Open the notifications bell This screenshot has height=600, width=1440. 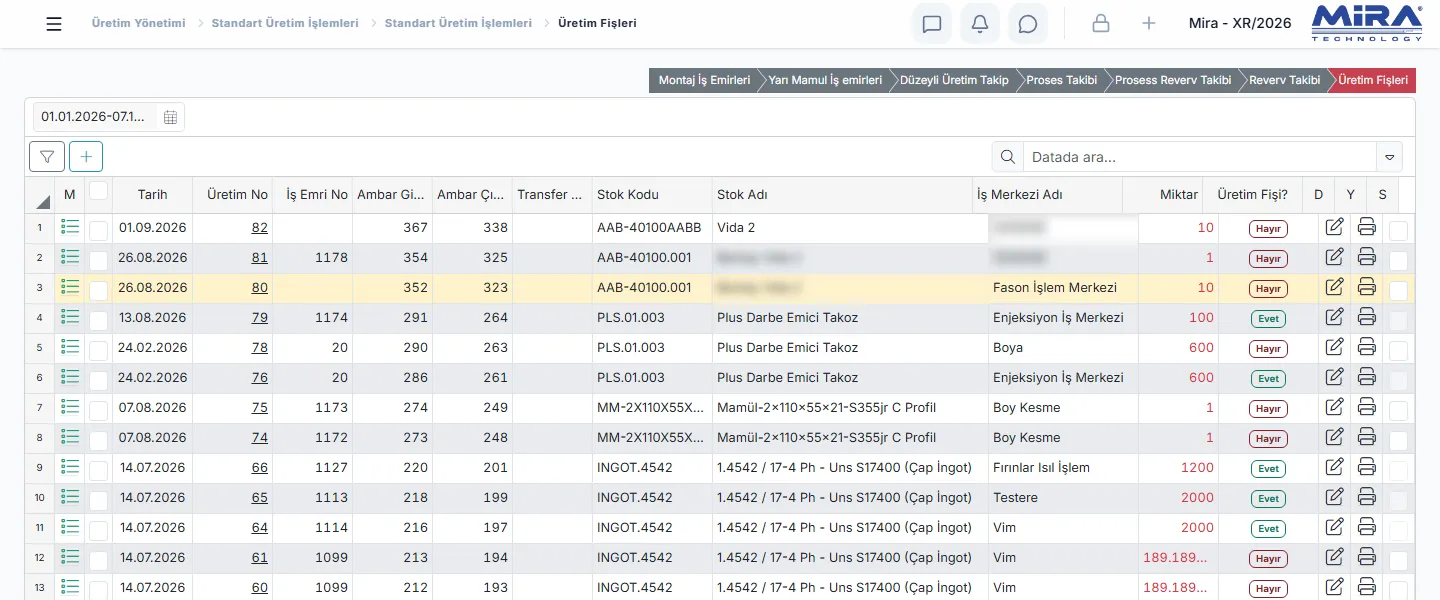(980, 24)
